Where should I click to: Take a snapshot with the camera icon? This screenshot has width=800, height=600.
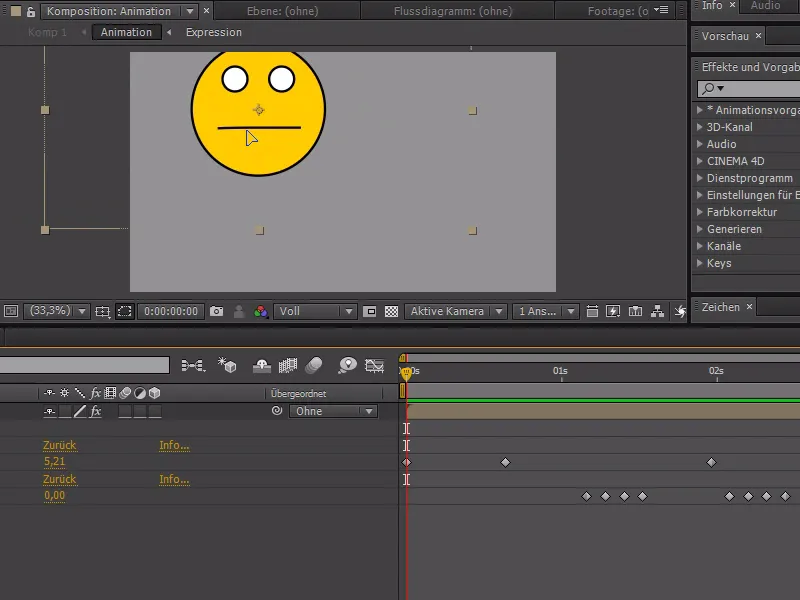pos(217,311)
